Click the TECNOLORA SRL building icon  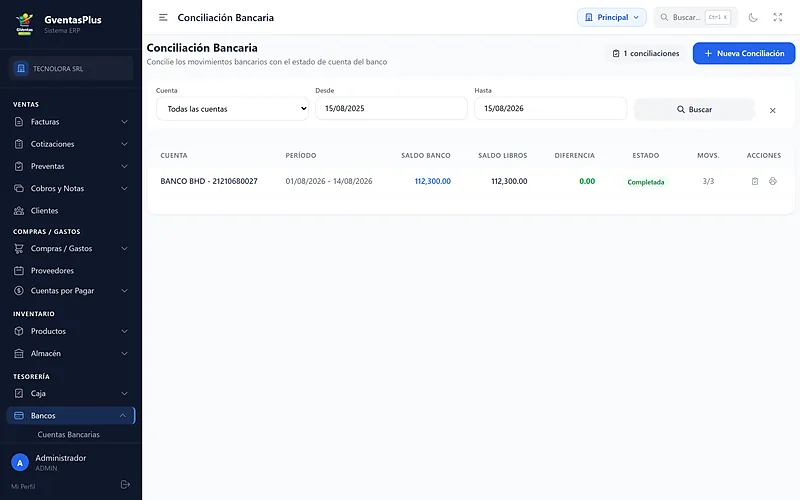coord(21,68)
